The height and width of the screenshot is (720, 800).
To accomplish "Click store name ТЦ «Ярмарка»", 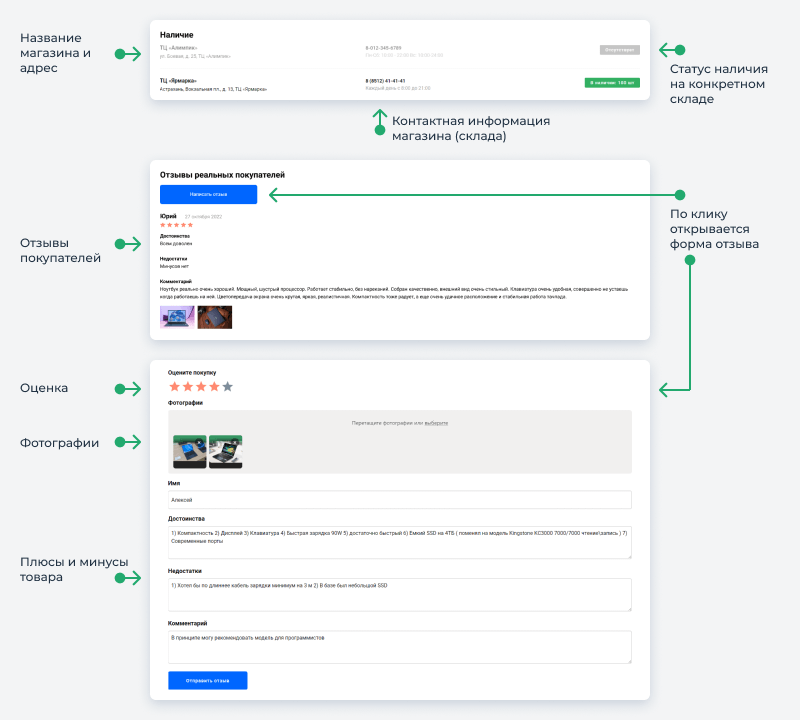I will (x=178, y=81).
